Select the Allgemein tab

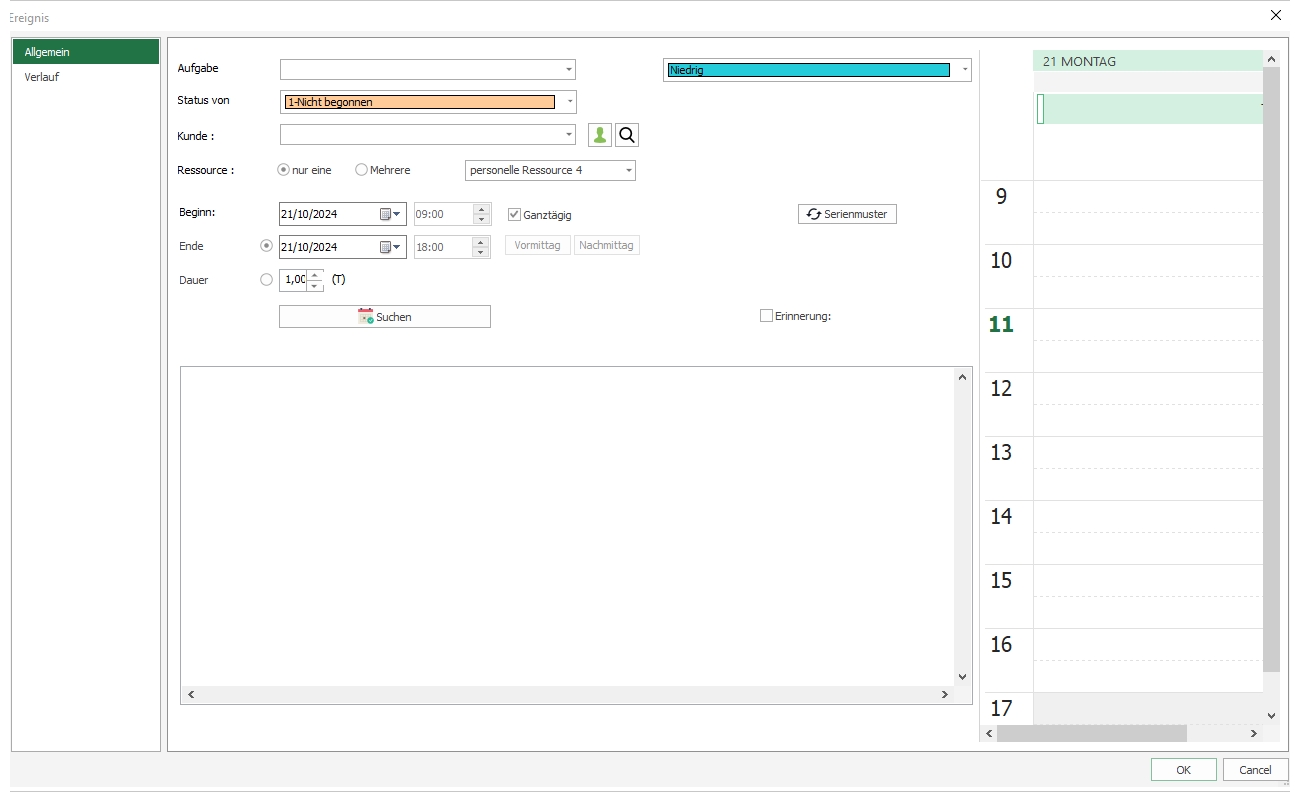(85, 52)
